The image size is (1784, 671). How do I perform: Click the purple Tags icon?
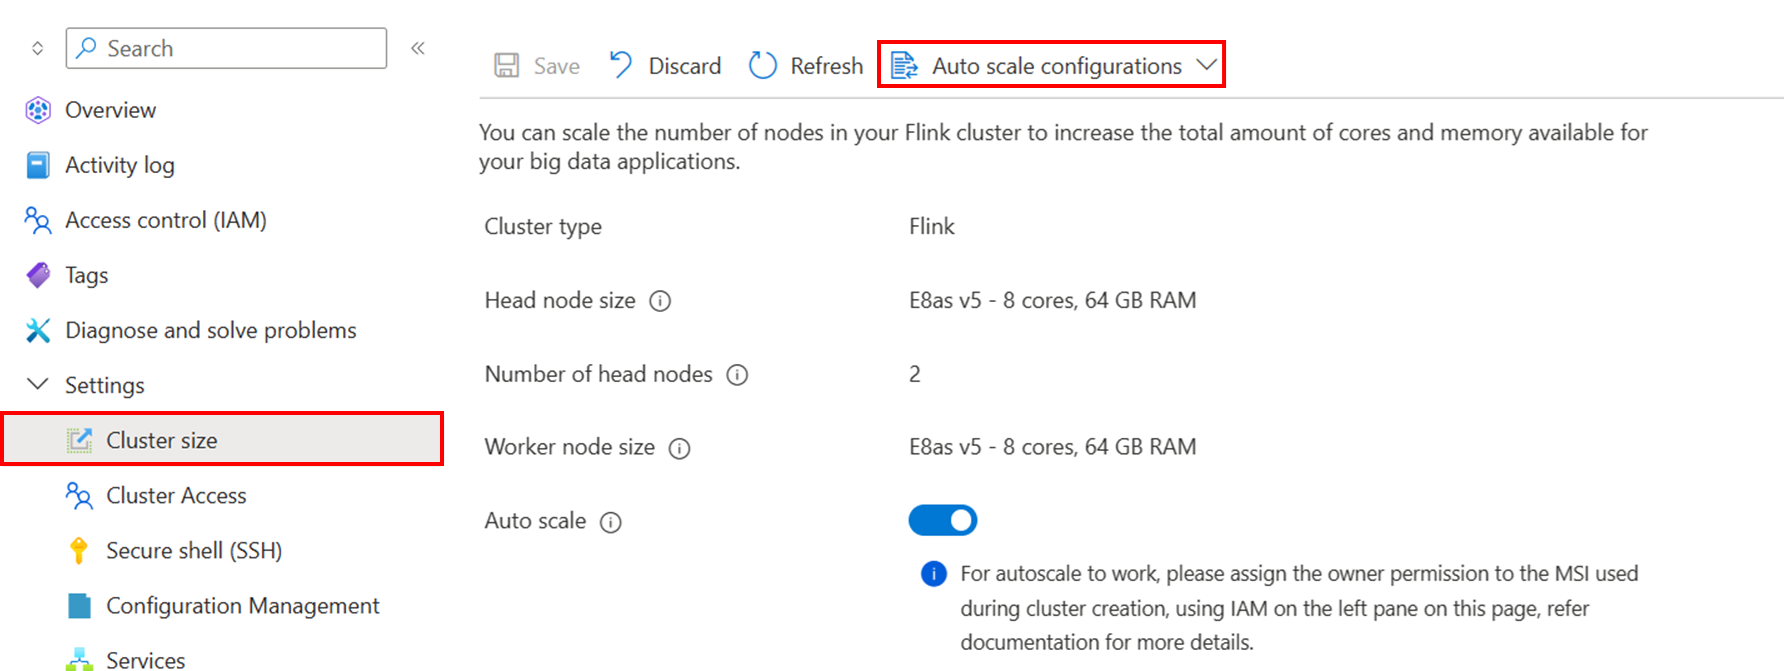coord(38,275)
